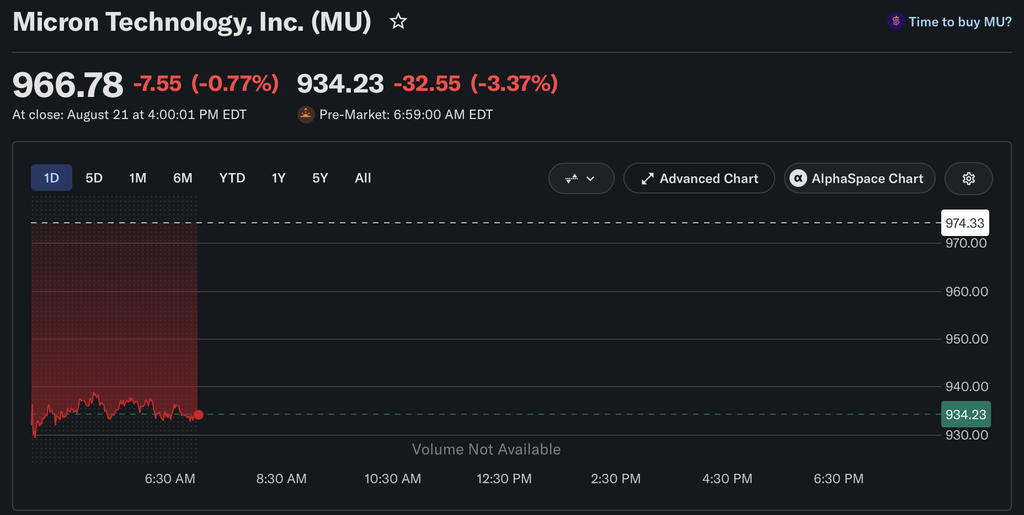Click the 6:30 PM axis label

pyautogui.click(x=839, y=478)
